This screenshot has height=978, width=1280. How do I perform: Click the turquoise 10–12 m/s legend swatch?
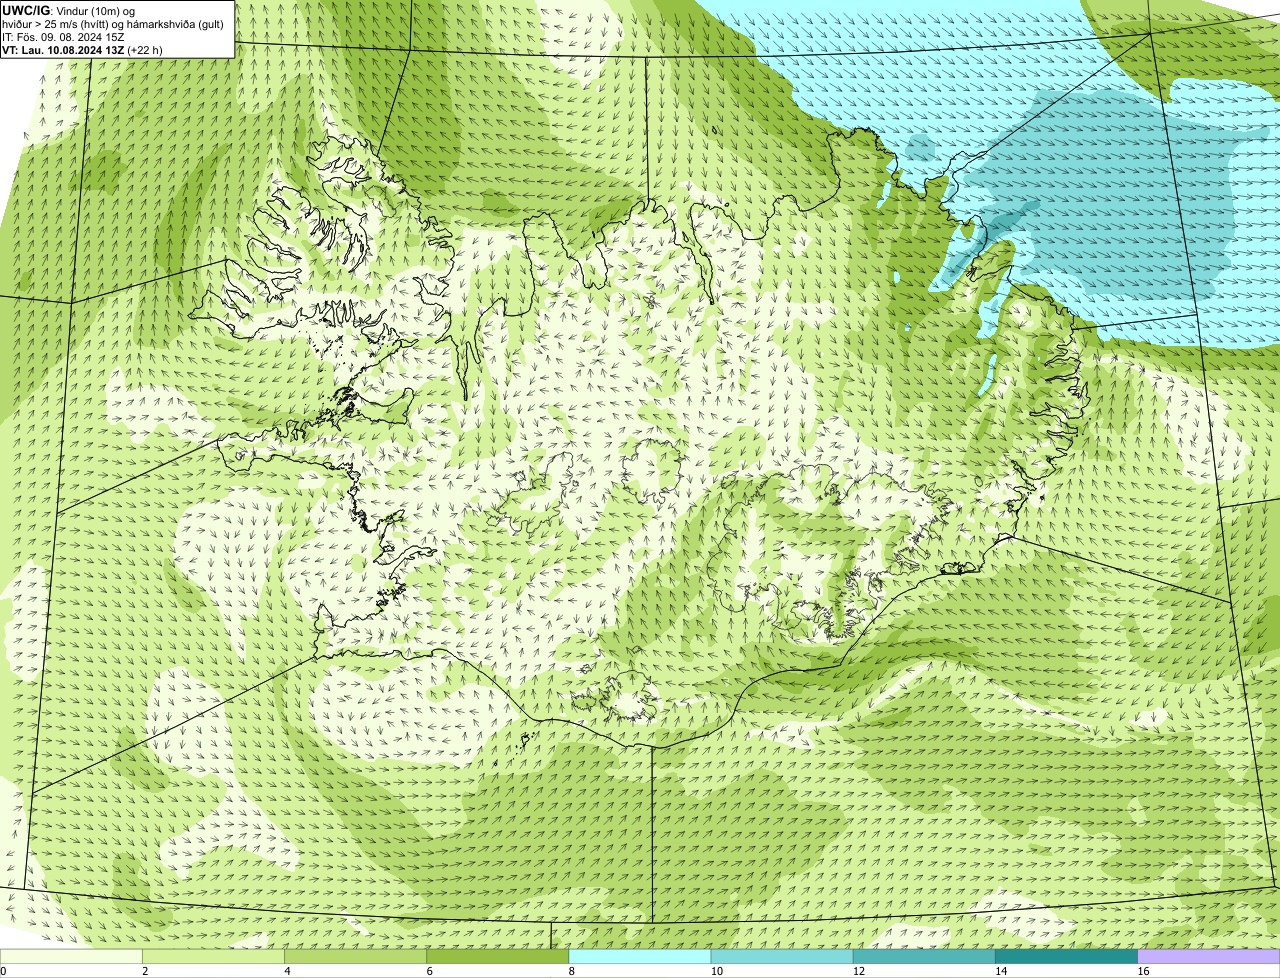click(782, 956)
